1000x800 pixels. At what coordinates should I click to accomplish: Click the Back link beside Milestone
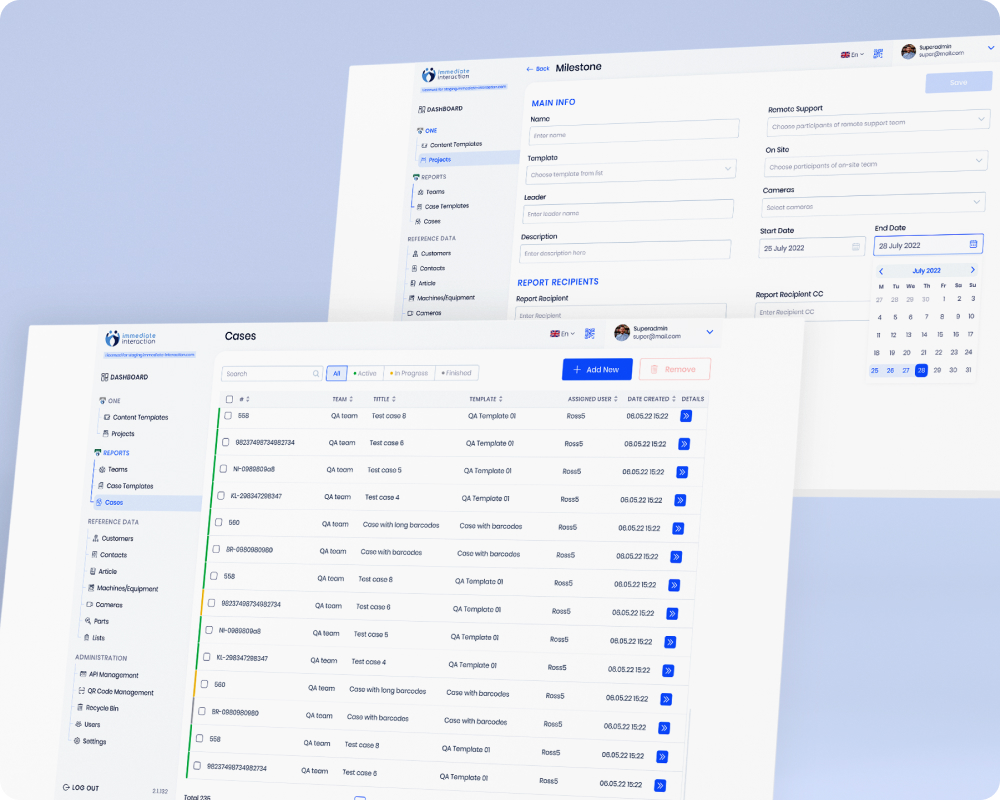coord(538,69)
